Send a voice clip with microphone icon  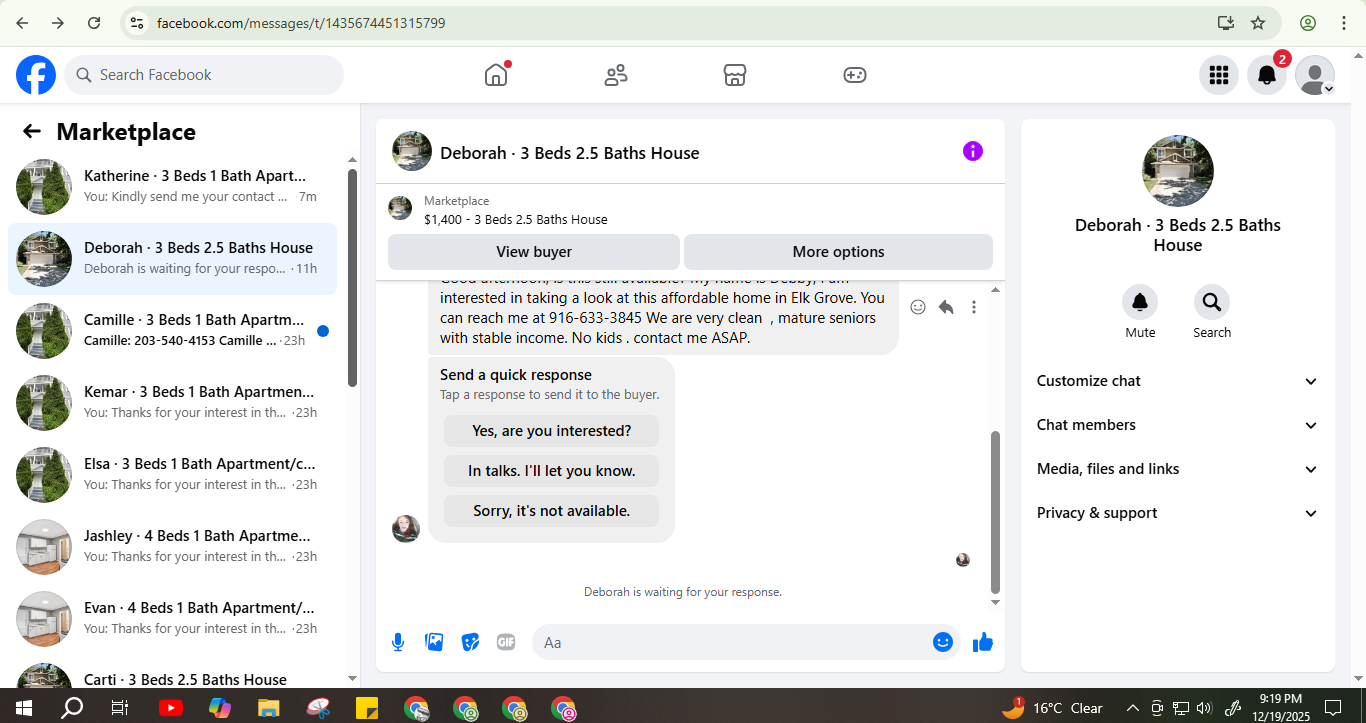point(398,642)
